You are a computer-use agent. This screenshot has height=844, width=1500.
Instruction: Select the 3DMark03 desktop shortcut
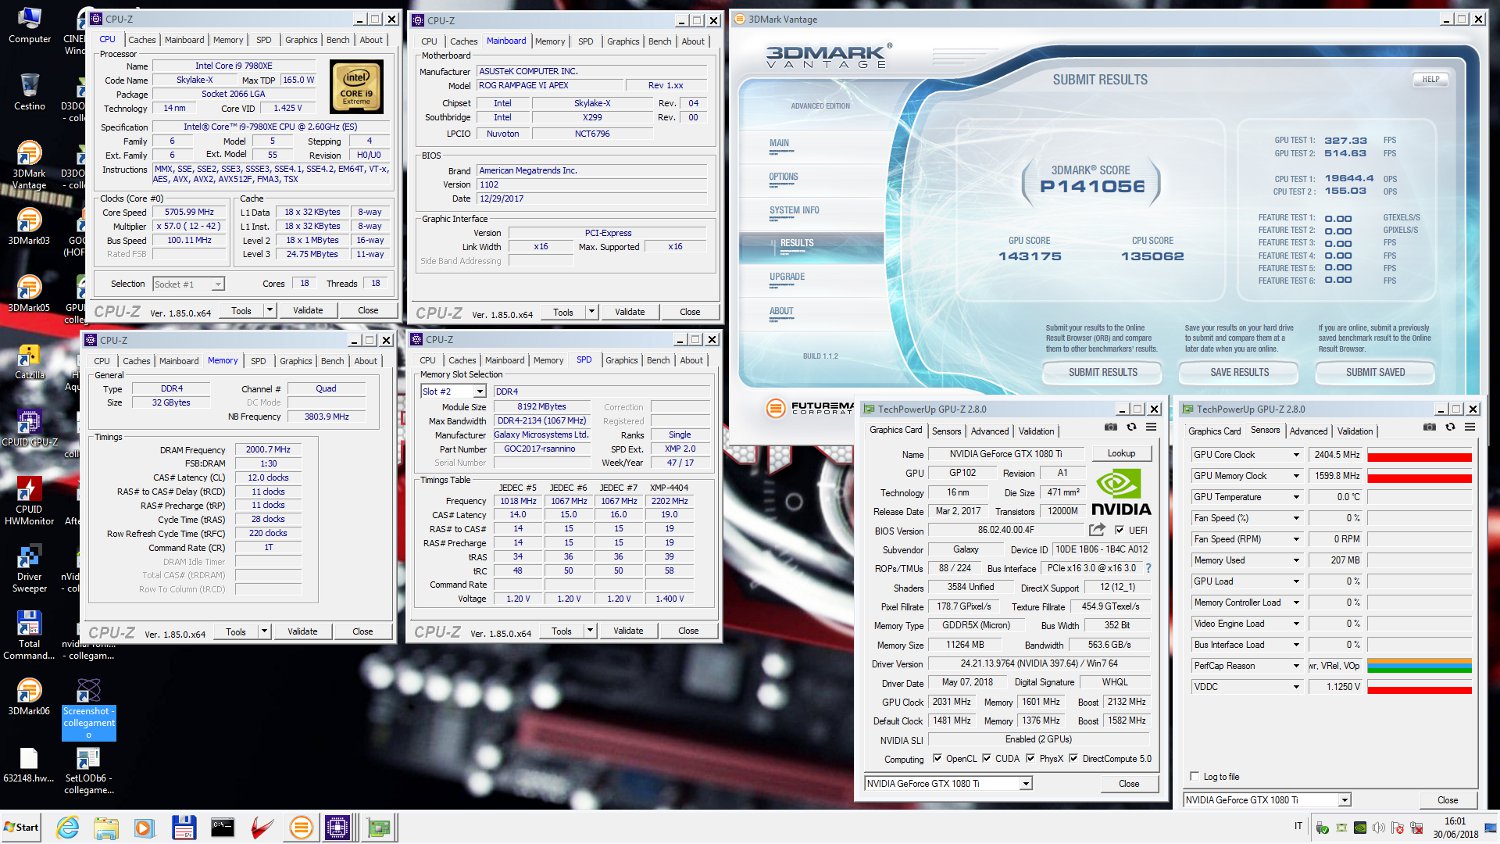tap(29, 226)
